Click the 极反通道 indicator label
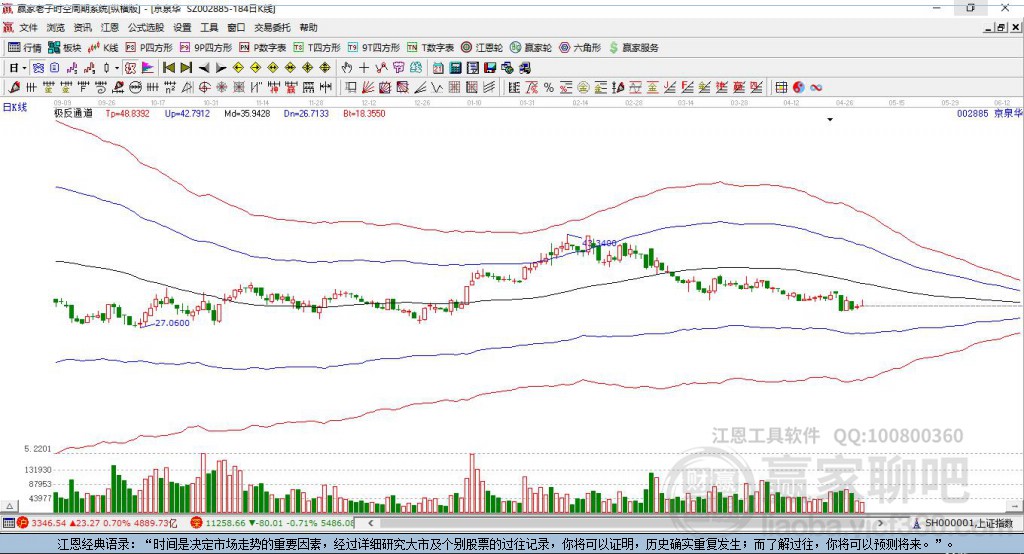Image resolution: width=1024 pixels, height=554 pixels. click(73, 113)
